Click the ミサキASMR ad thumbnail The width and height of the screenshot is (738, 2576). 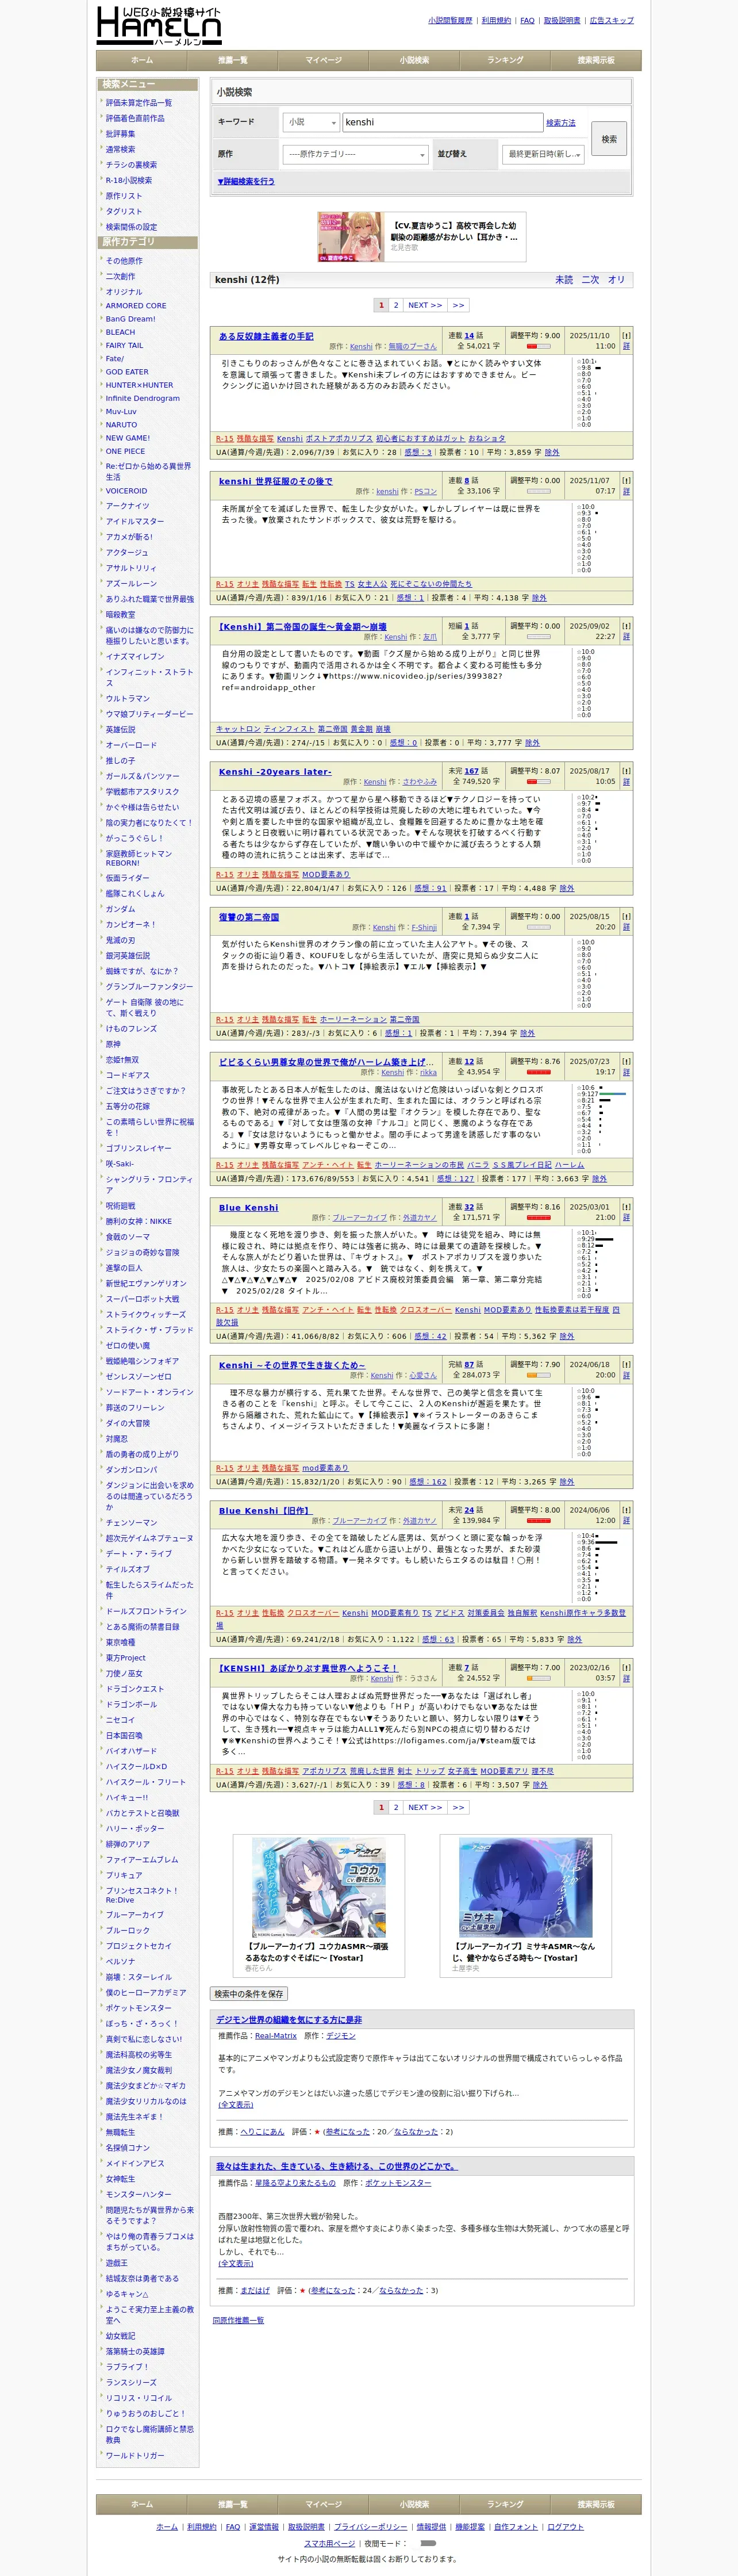pyautogui.click(x=526, y=1888)
